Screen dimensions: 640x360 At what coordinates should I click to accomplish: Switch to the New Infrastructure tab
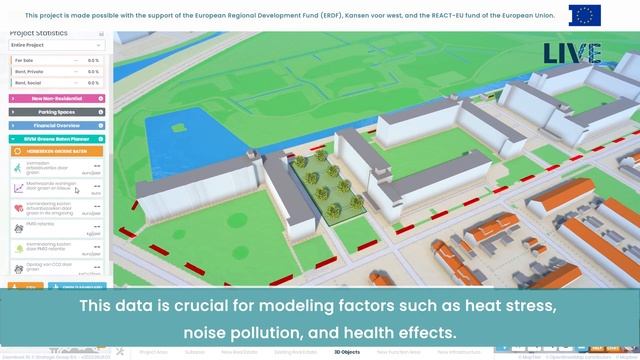pos(460,352)
